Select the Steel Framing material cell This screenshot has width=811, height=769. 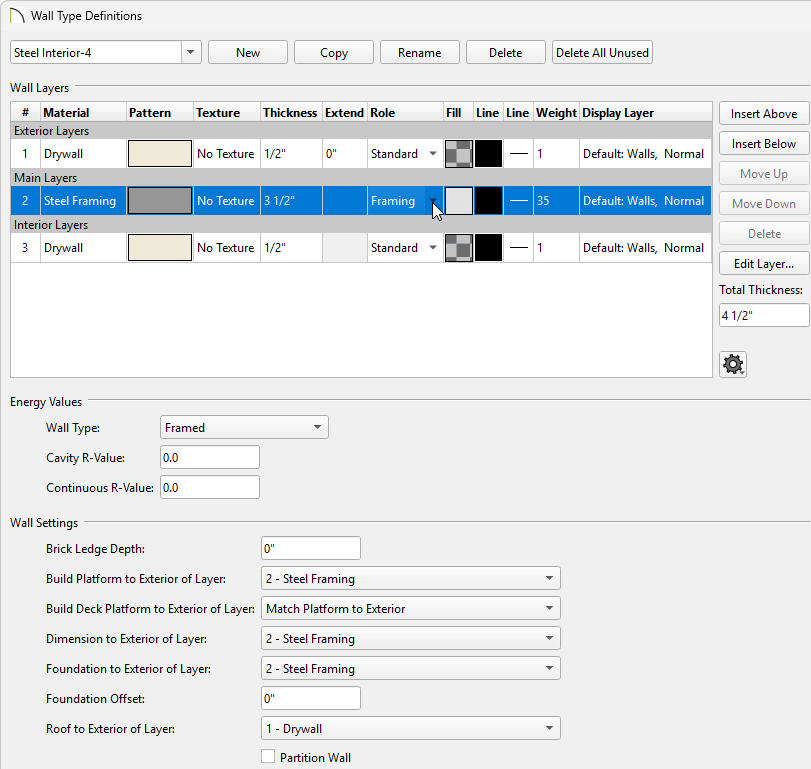[x=83, y=201]
